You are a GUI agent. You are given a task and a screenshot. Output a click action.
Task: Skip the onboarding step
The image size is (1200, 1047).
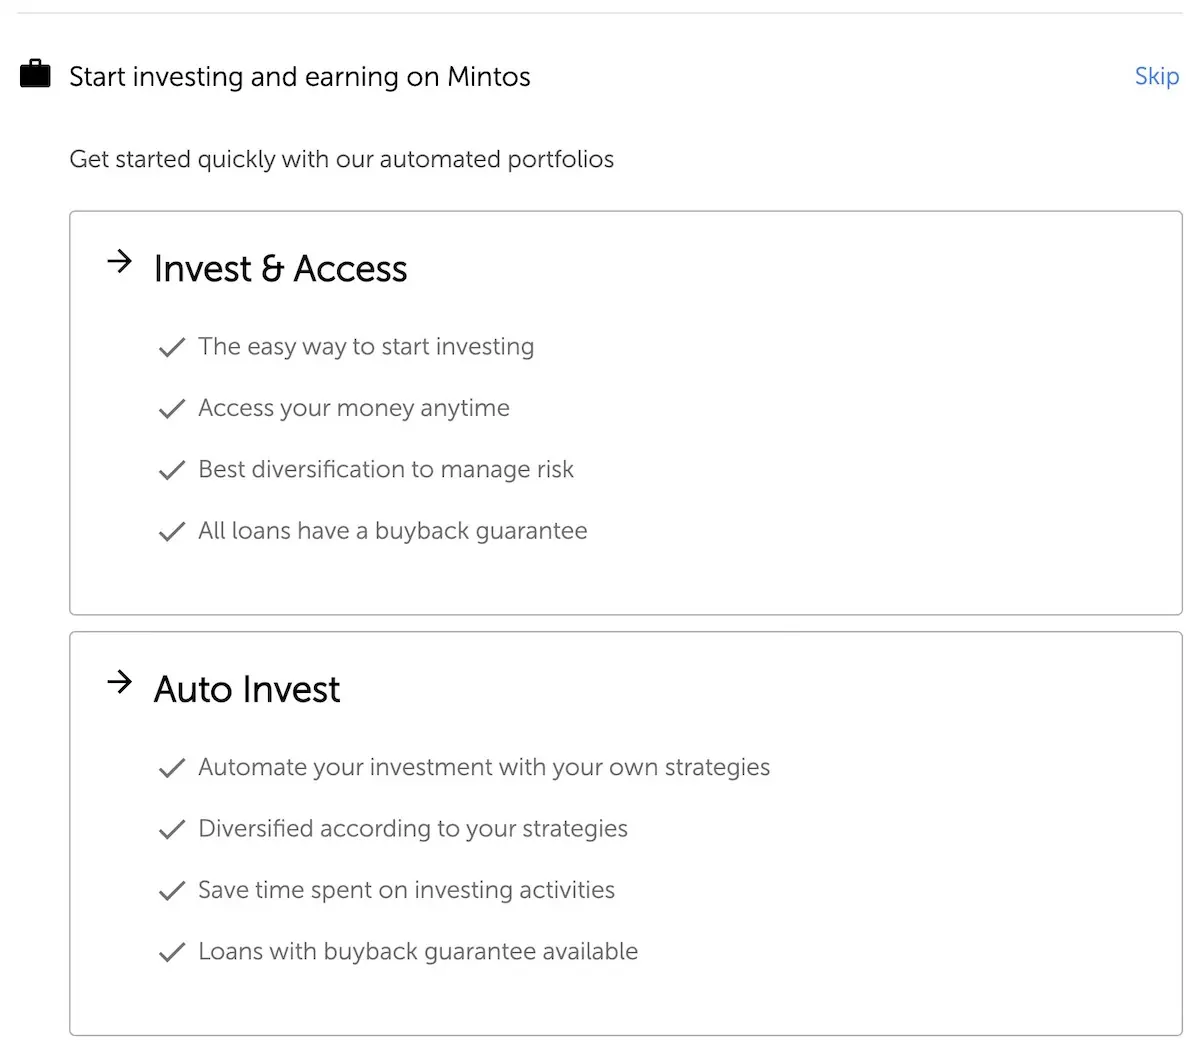[1157, 77]
